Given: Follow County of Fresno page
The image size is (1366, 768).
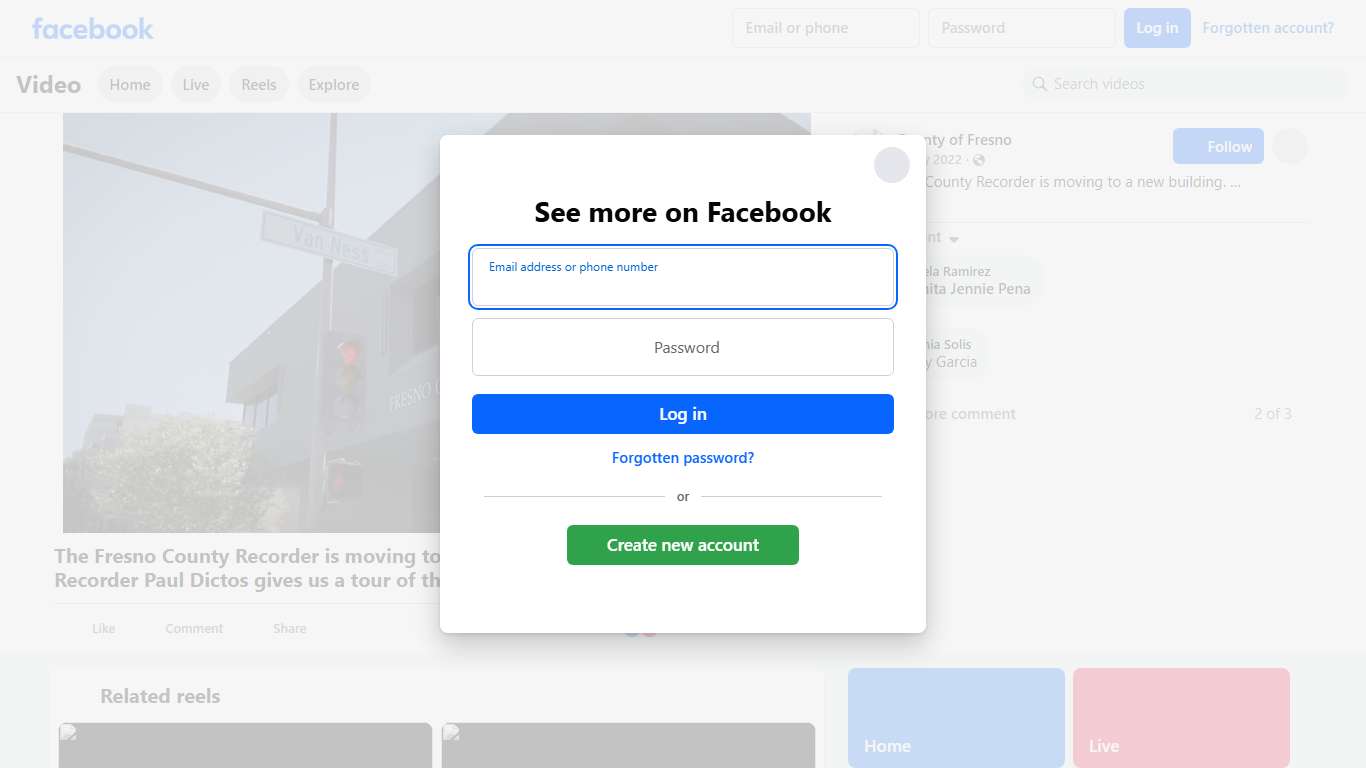Looking at the screenshot, I should 1218,146.
